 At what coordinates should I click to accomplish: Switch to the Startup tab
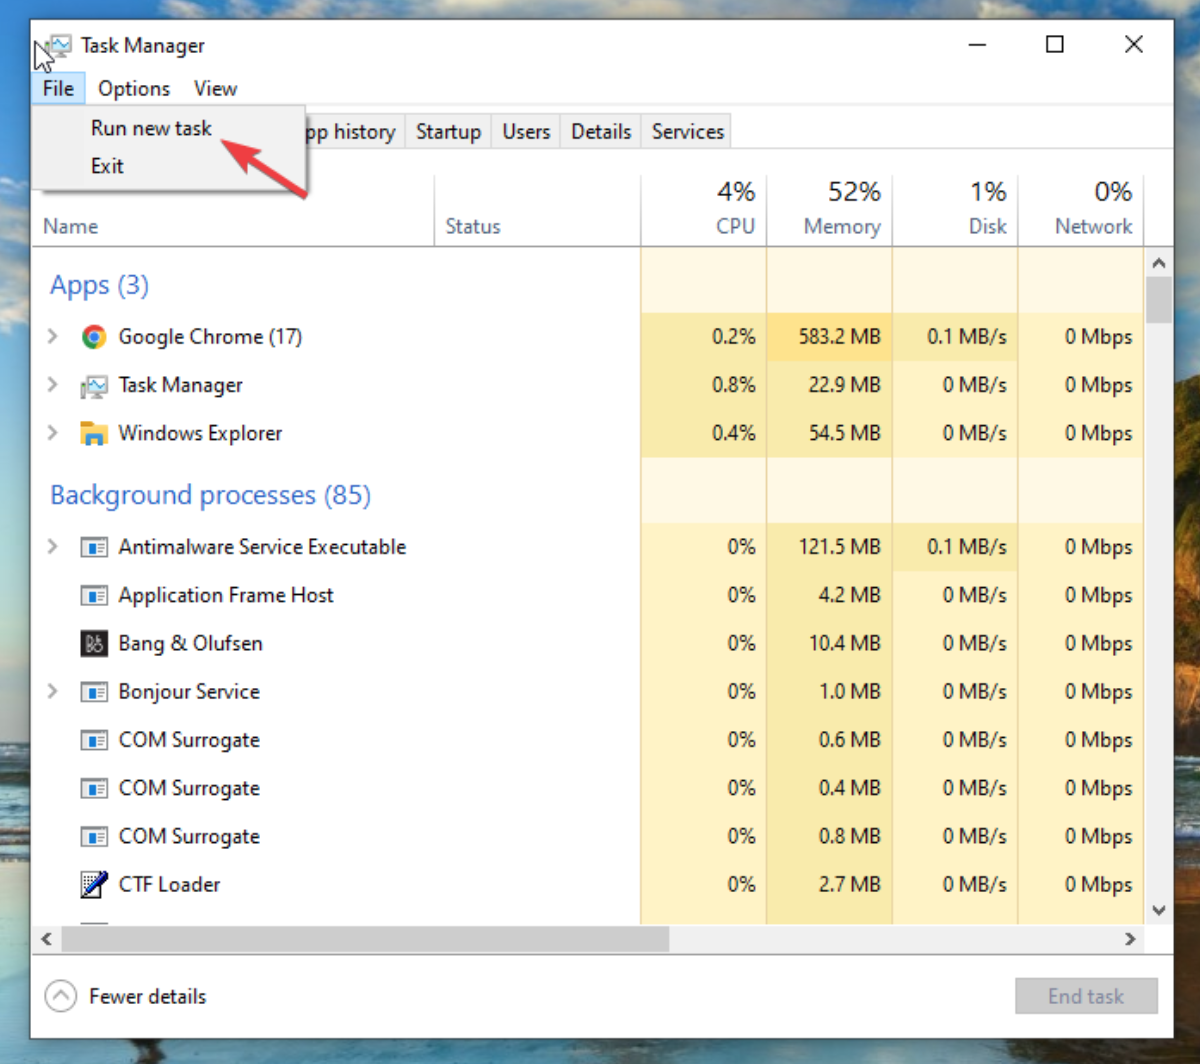coord(448,131)
